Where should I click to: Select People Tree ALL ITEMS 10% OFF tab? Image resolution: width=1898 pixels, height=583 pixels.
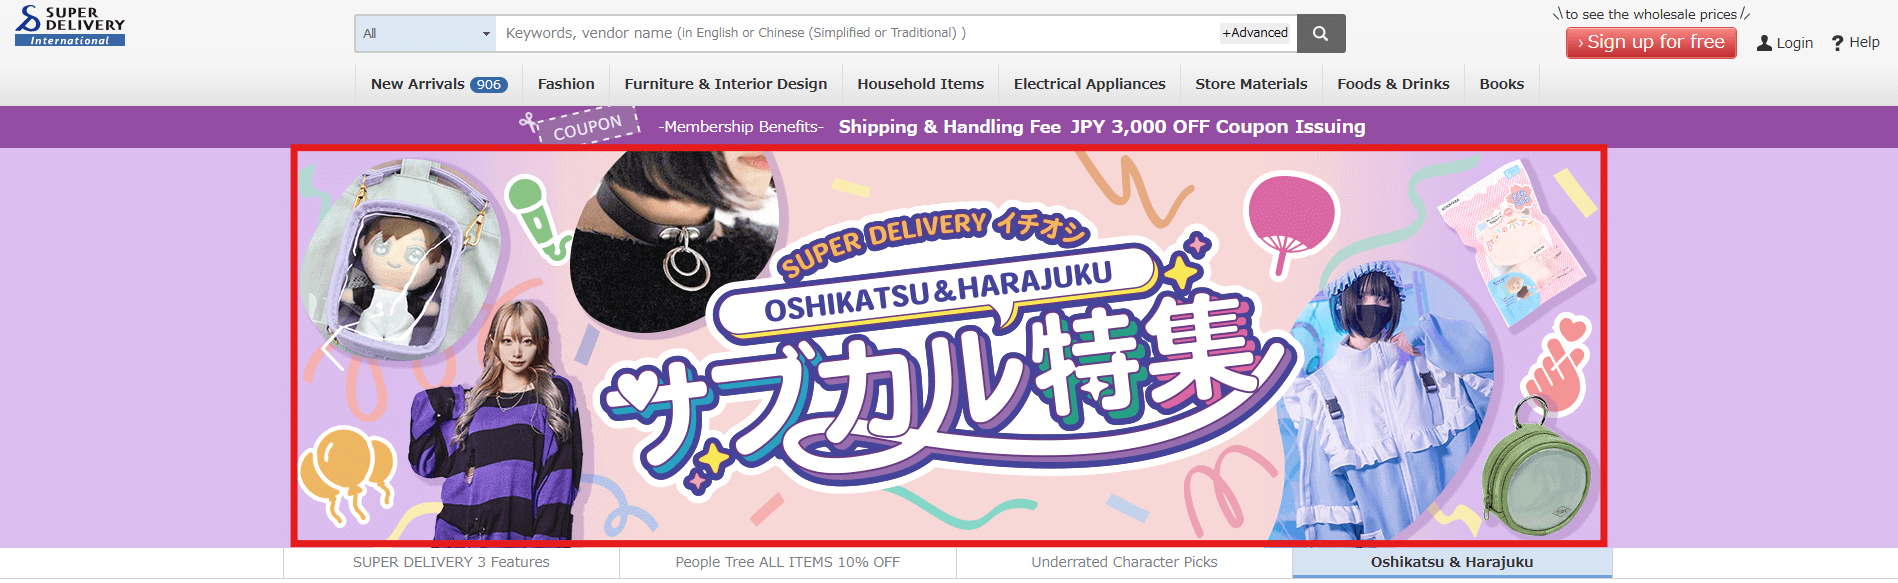(788, 562)
